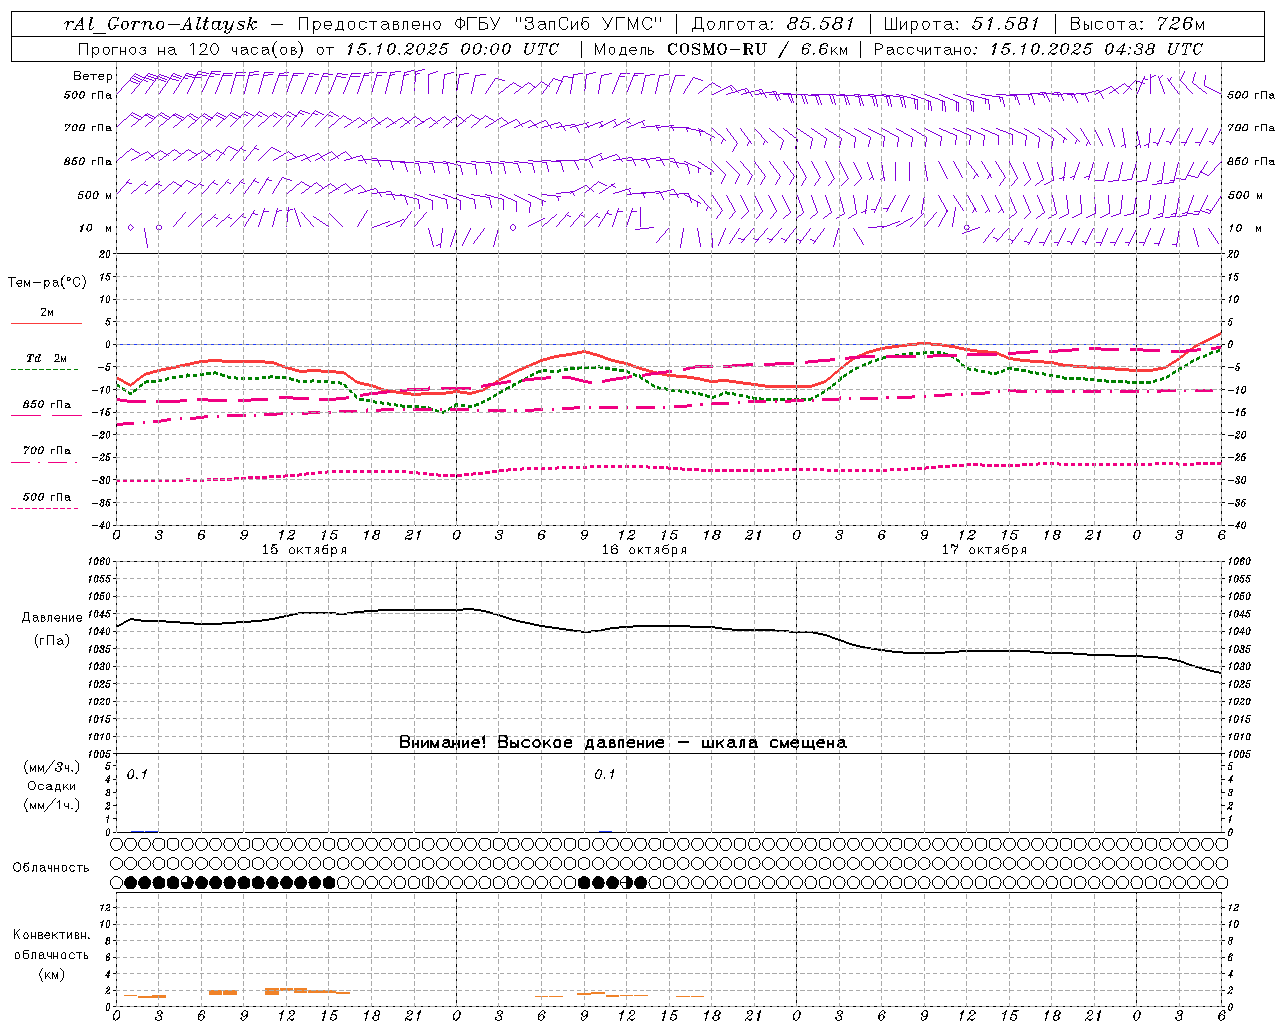Click the (гПа) unit label under Давление
Screen dimensions: 1280x1024
tap(52, 641)
